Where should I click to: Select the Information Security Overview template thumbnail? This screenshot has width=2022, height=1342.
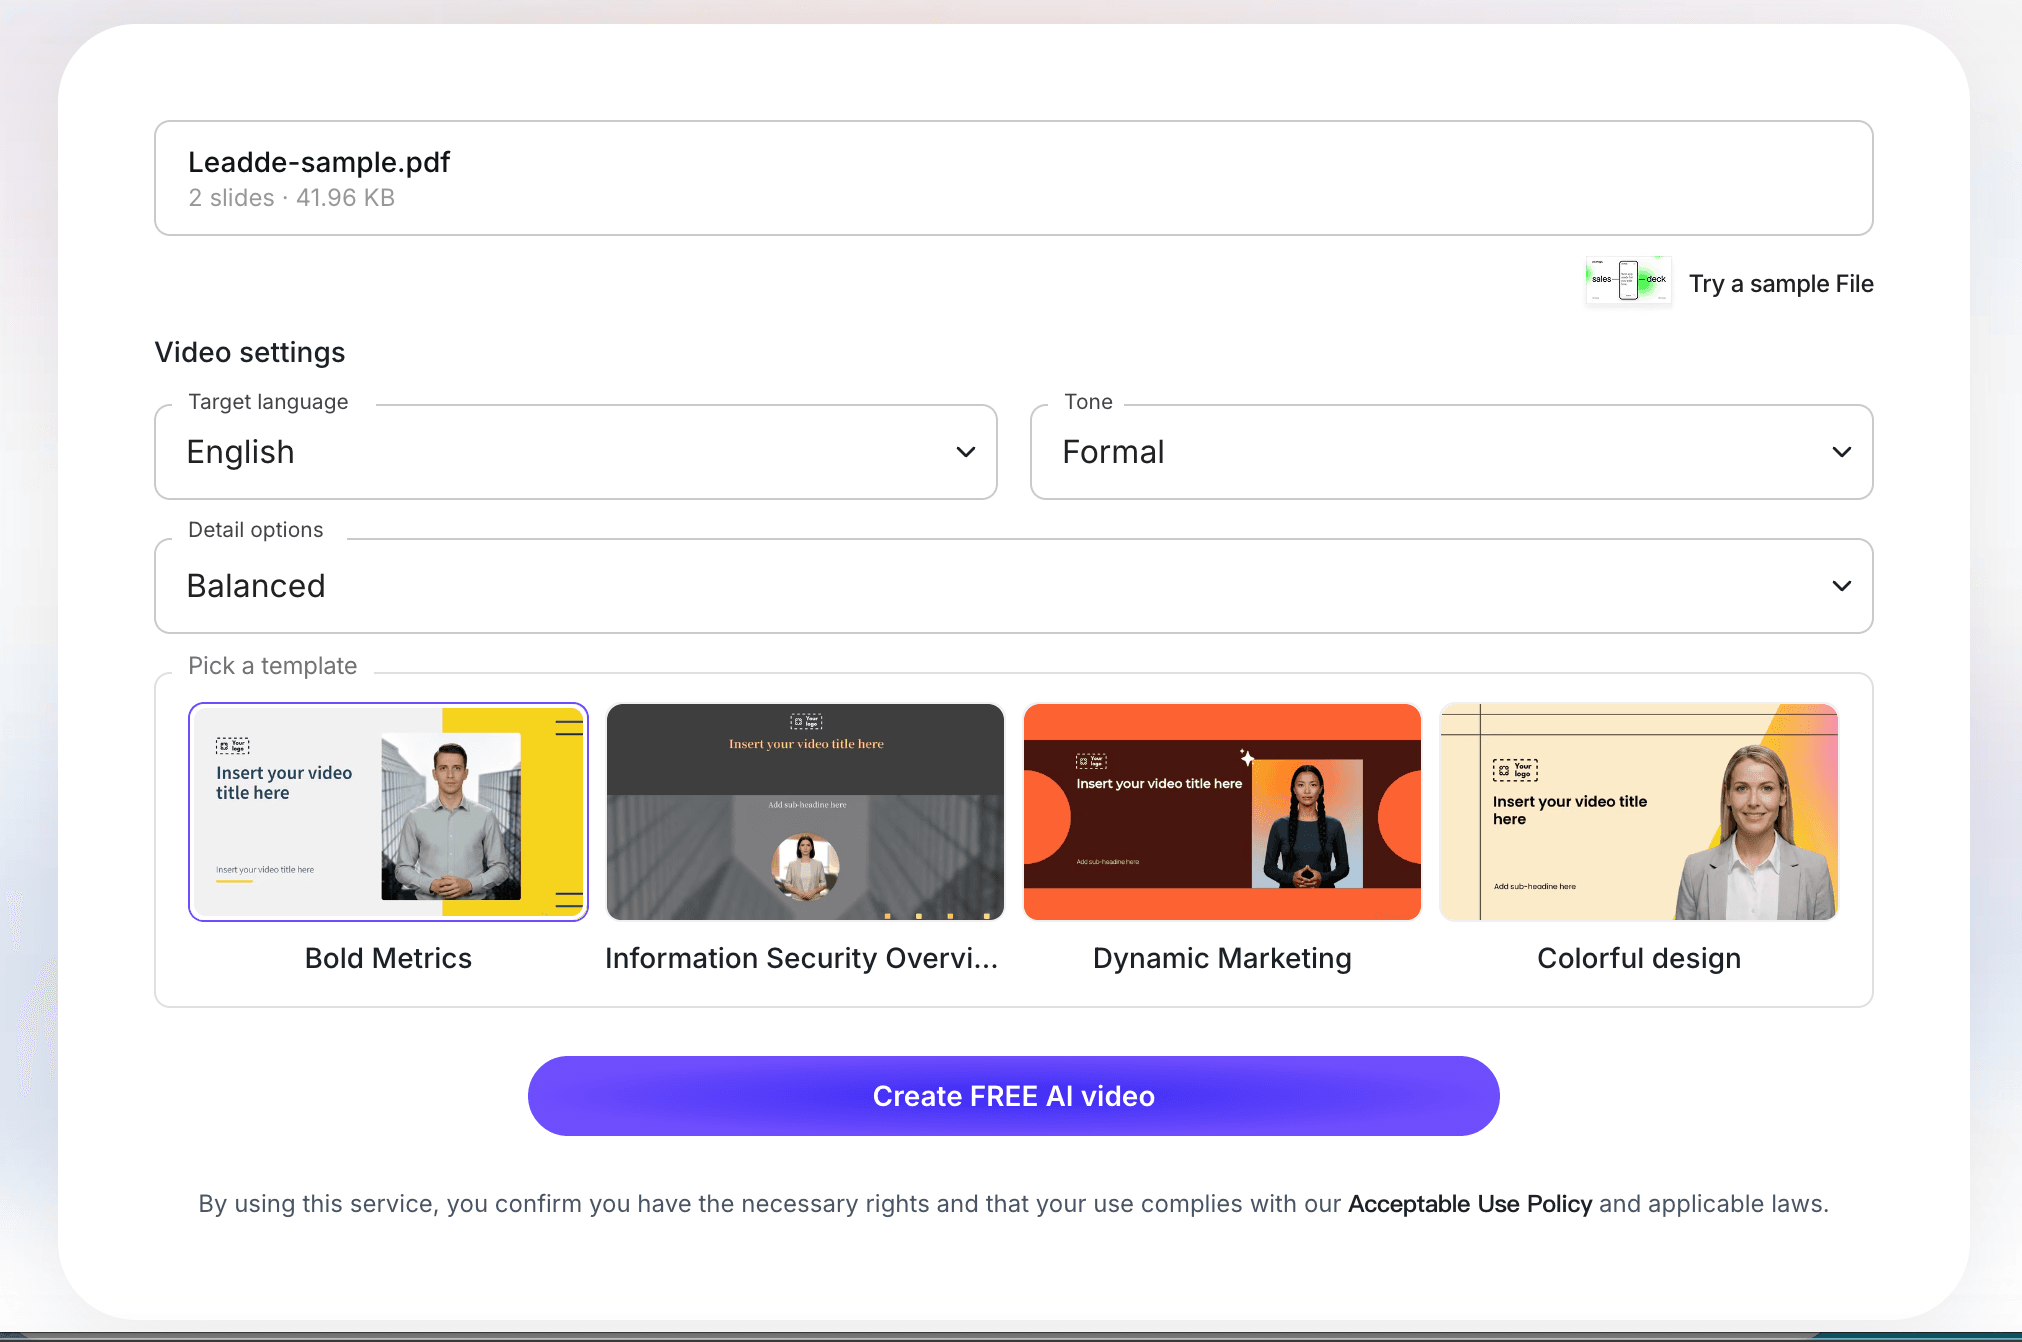click(805, 812)
